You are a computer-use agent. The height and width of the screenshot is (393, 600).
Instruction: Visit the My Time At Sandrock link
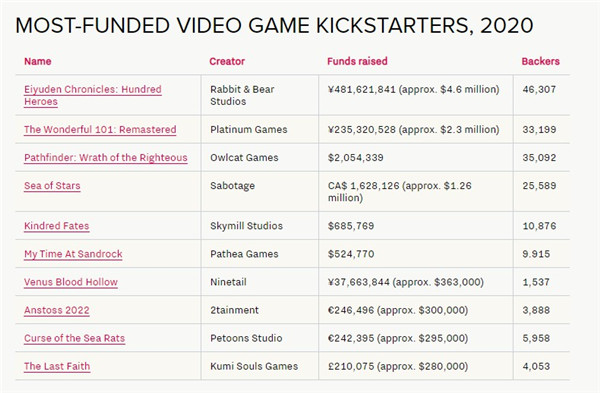(x=73, y=254)
